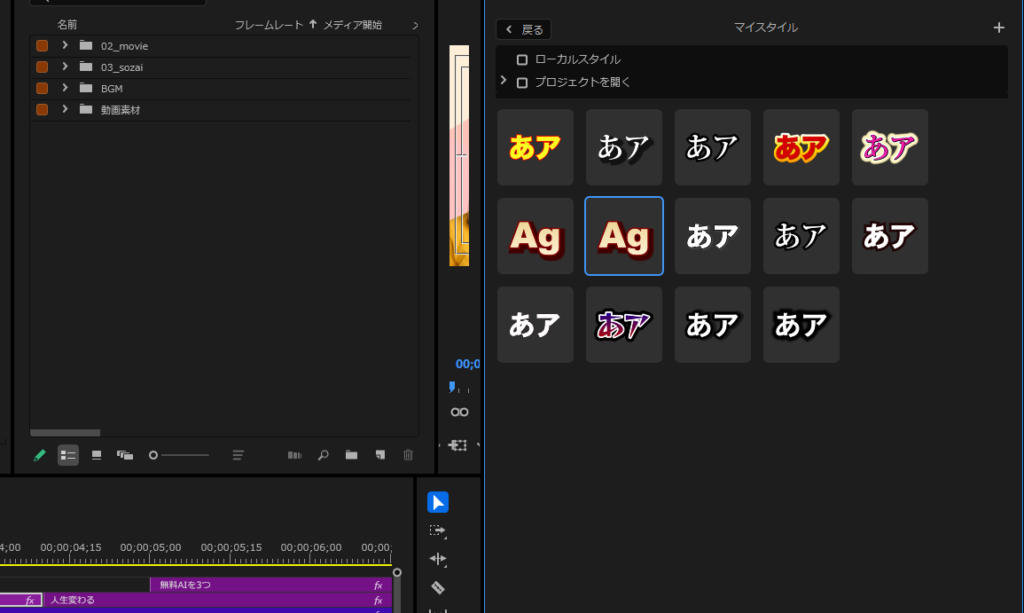Open the Find magnifier in project panel
Screen dimensions: 1024x613
coord(323,455)
